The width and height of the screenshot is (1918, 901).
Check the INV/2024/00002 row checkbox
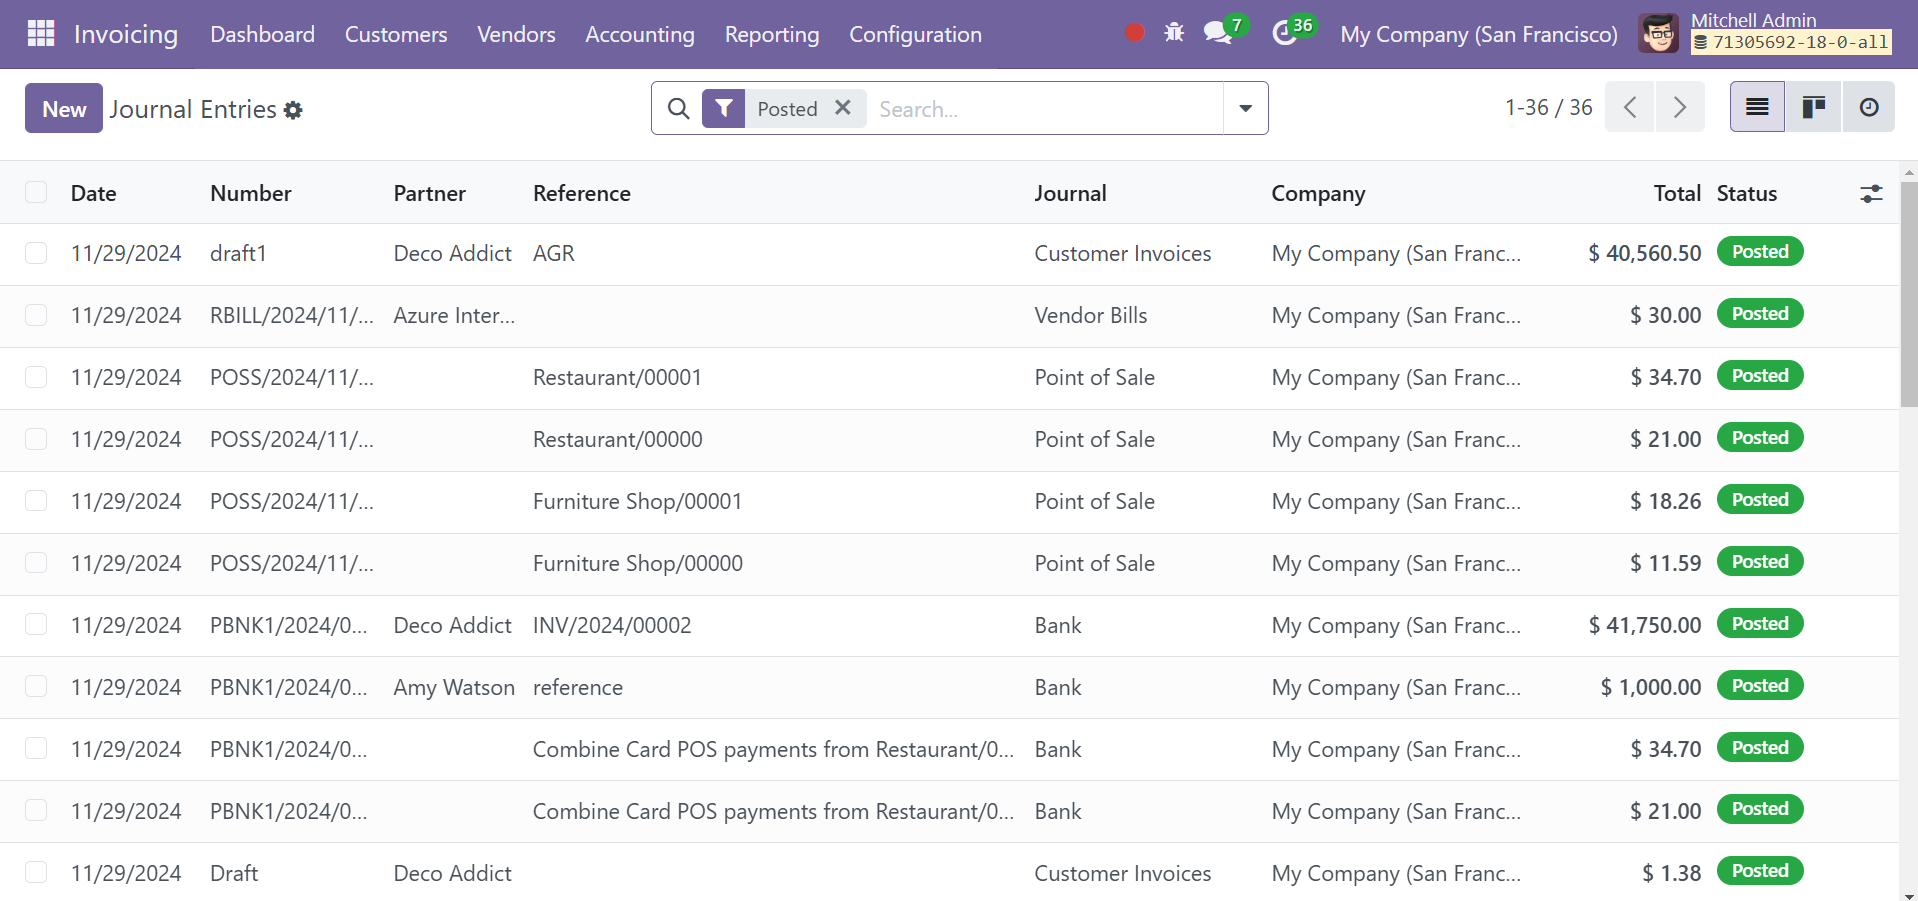pos(36,625)
